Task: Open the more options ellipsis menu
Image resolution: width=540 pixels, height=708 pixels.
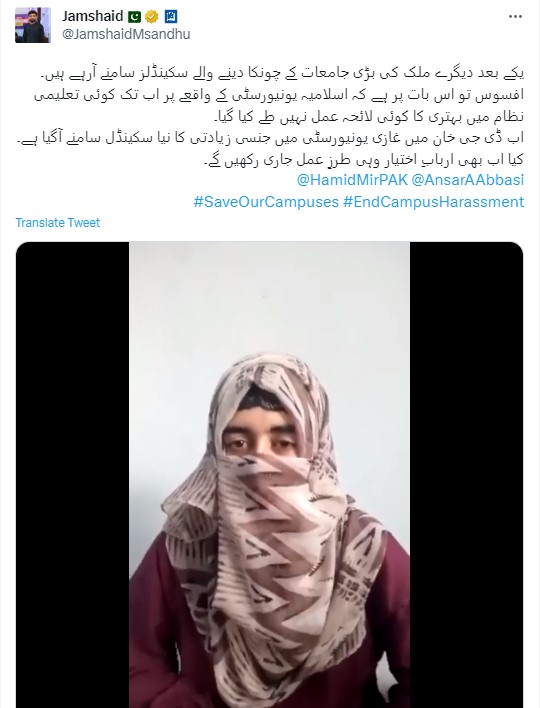Action: (515, 17)
